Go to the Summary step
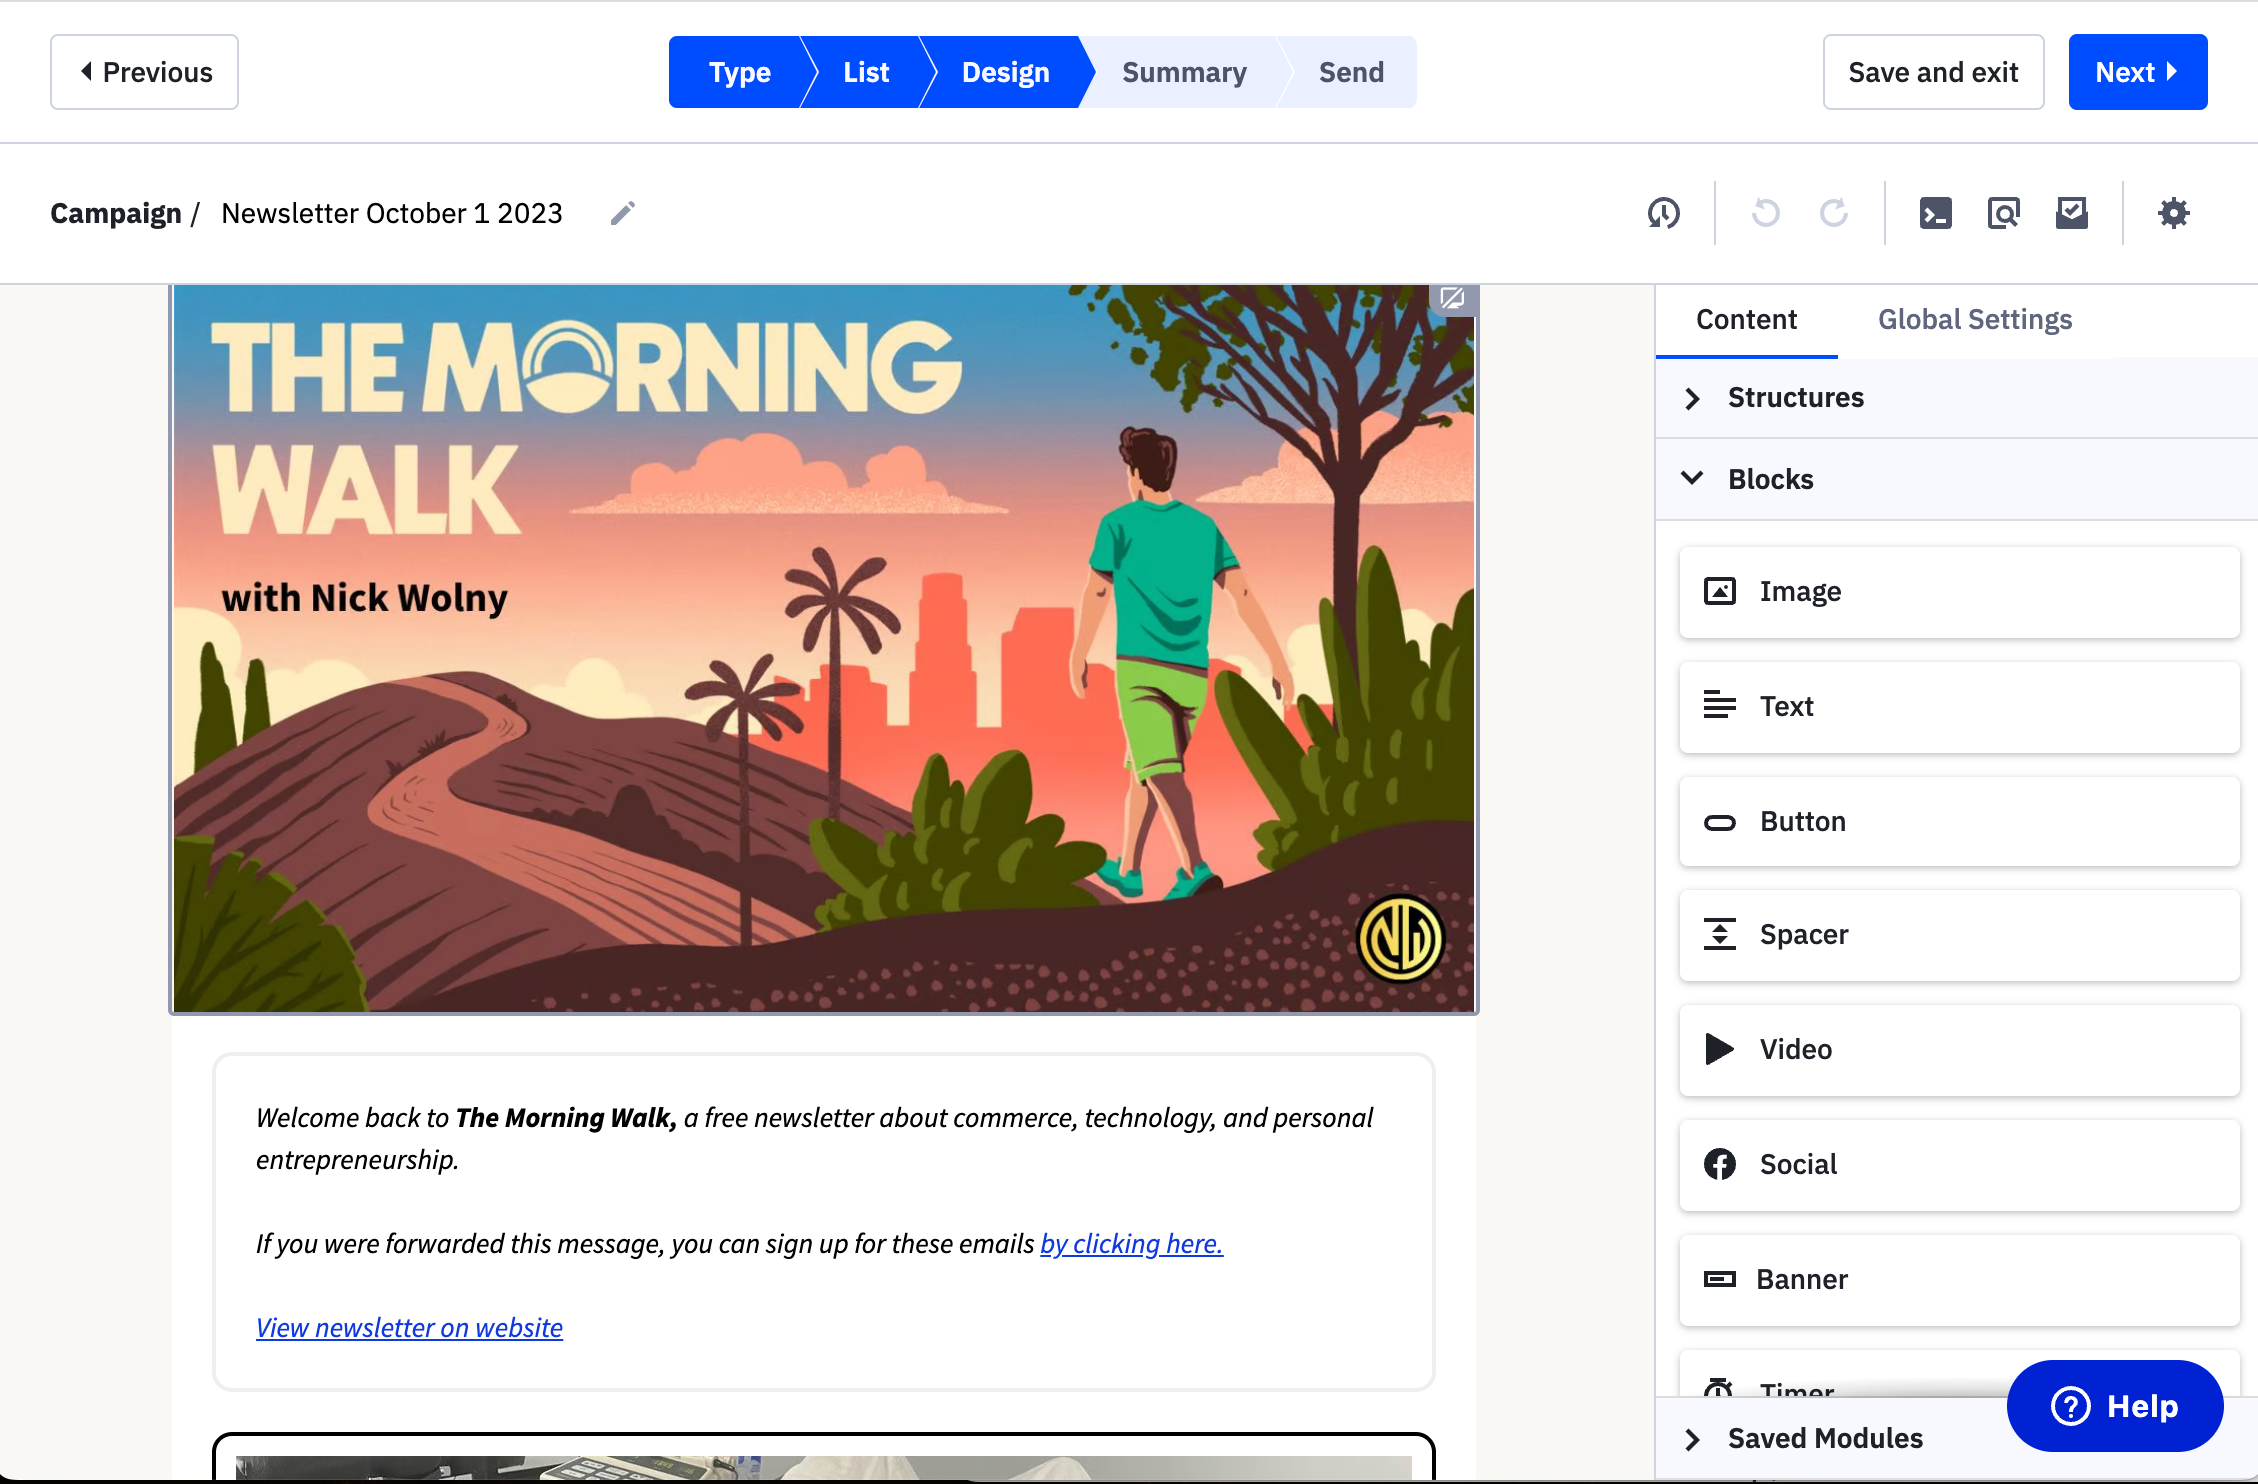The image size is (2258, 1484). click(x=1183, y=72)
